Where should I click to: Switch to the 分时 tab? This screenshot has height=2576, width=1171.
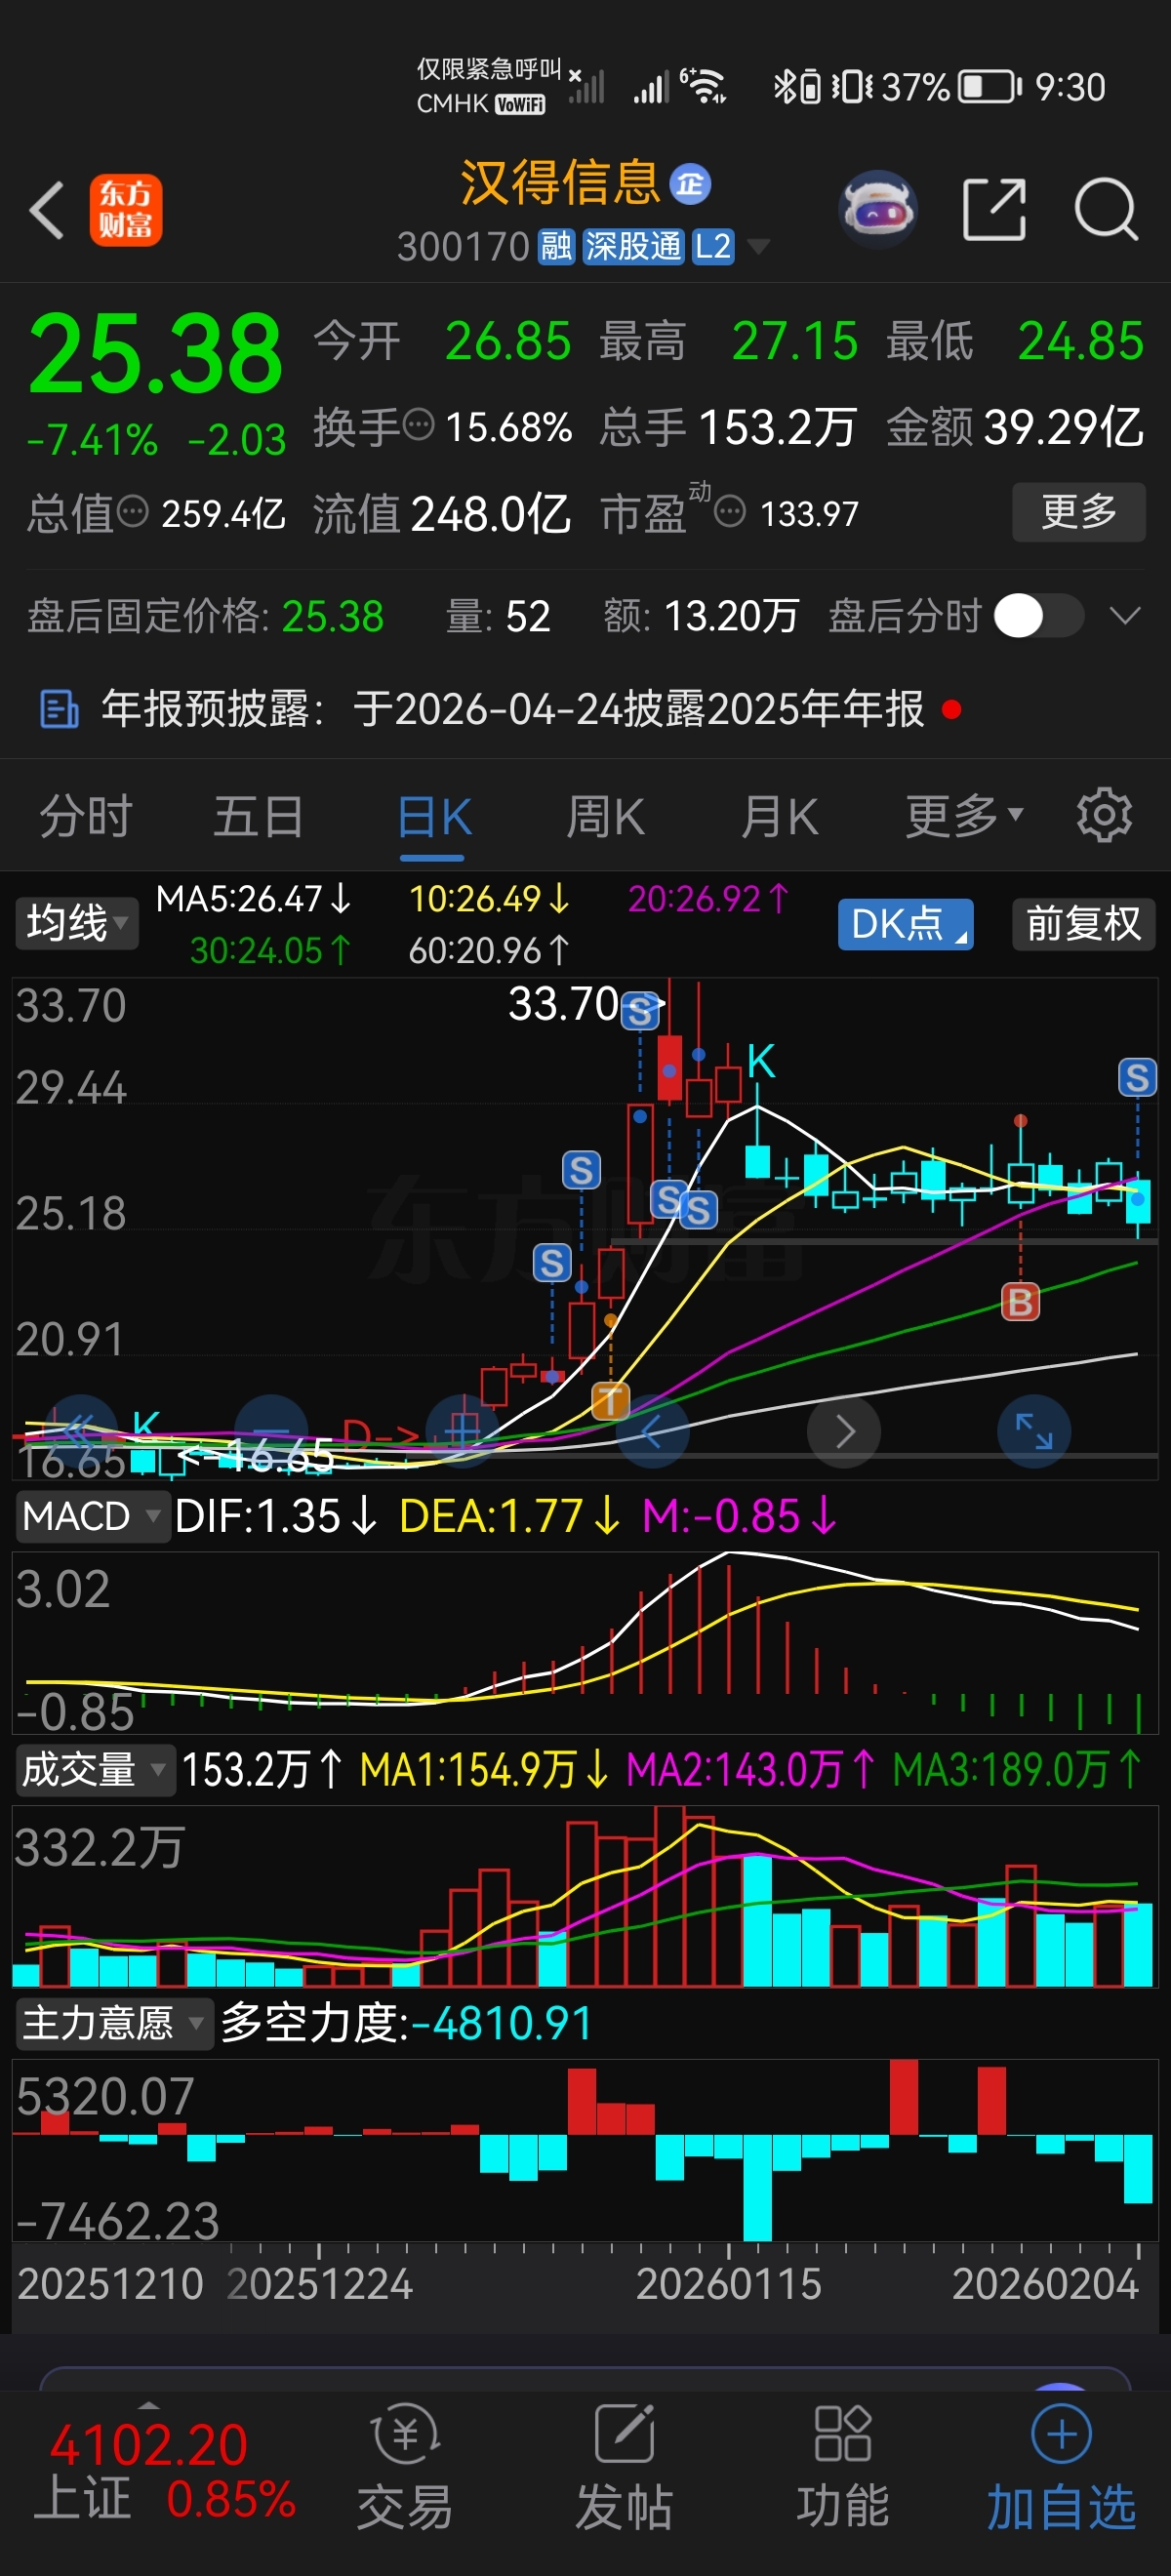pyautogui.click(x=86, y=816)
